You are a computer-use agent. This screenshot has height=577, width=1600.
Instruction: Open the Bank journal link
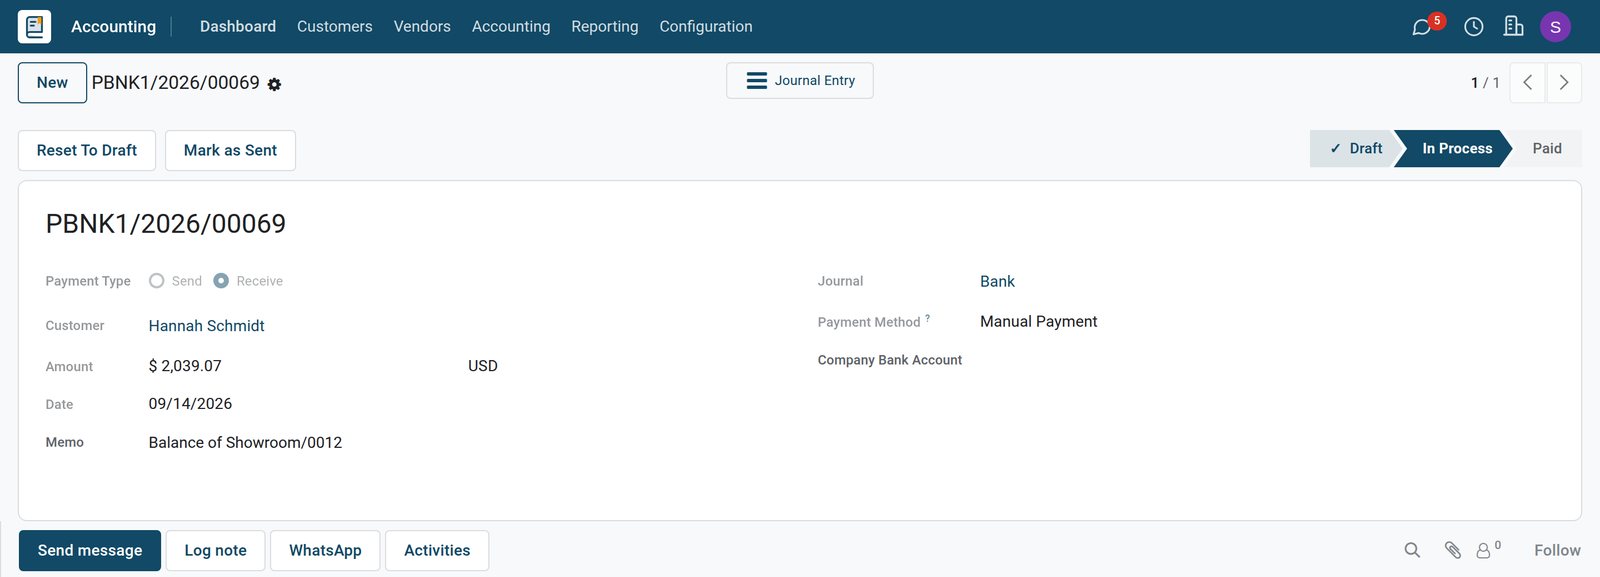[x=997, y=282]
